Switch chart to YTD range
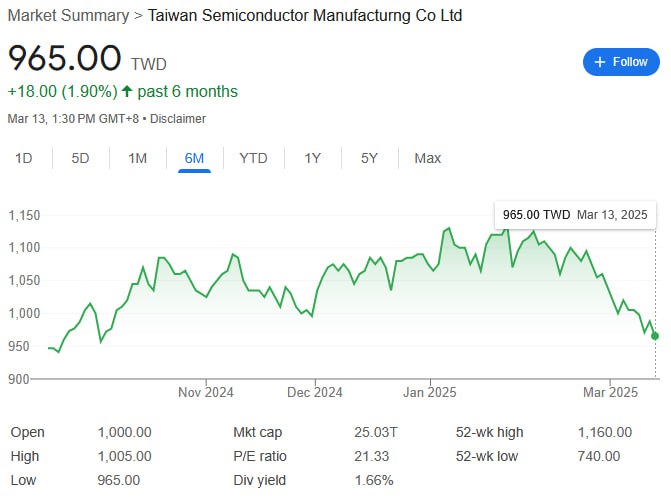 click(253, 158)
